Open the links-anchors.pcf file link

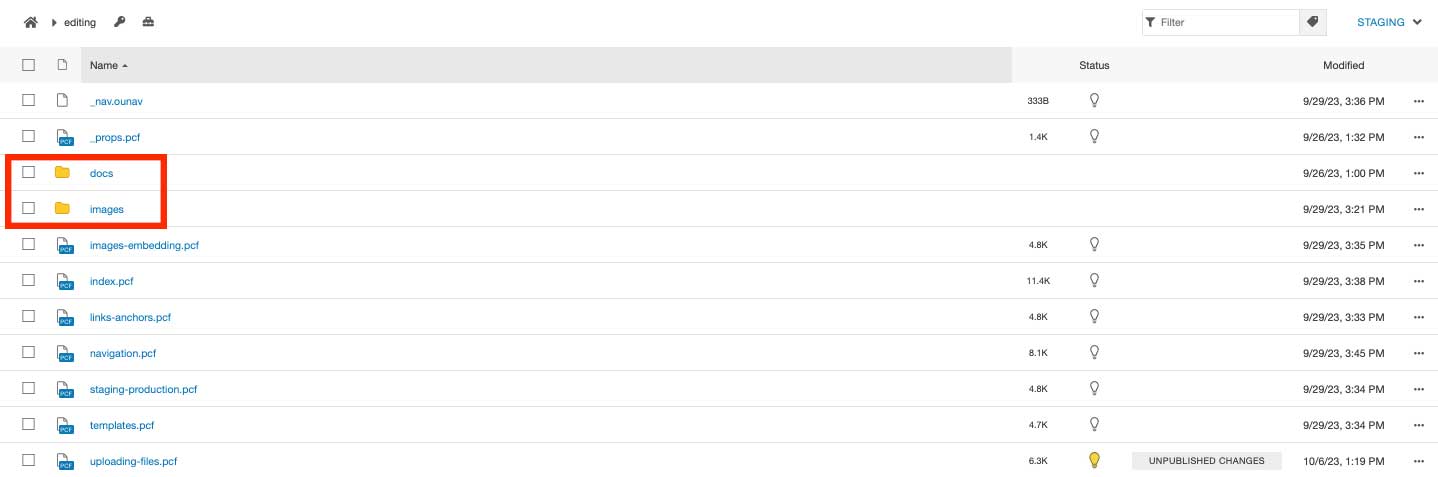point(130,317)
